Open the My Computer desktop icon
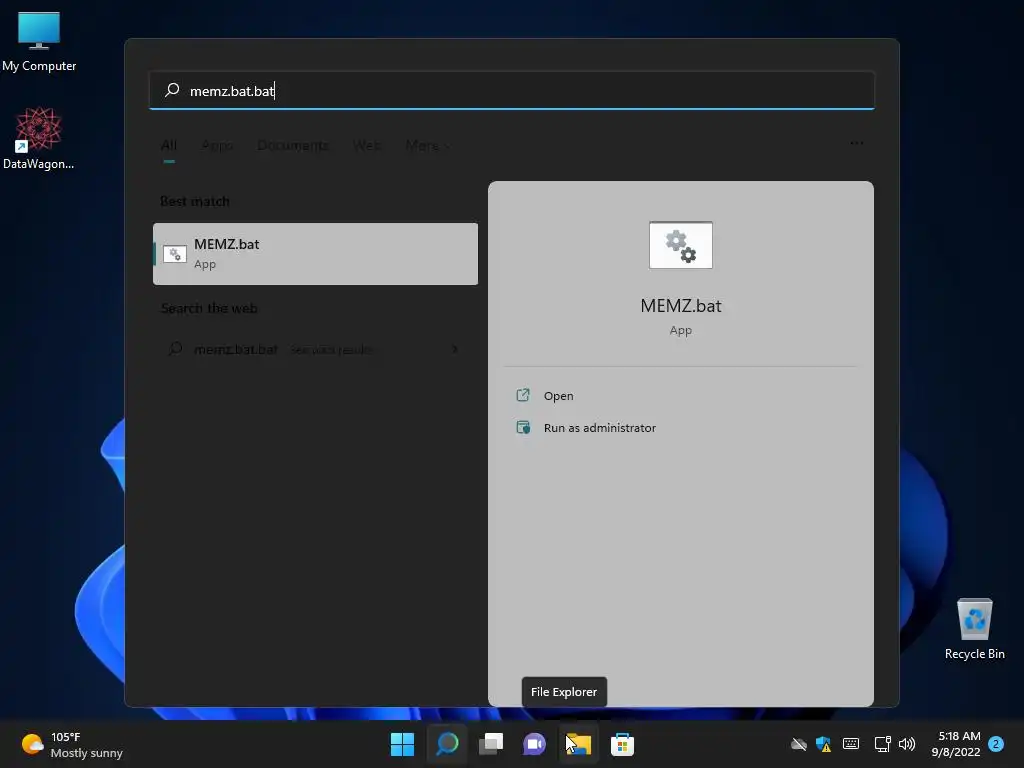 39,41
